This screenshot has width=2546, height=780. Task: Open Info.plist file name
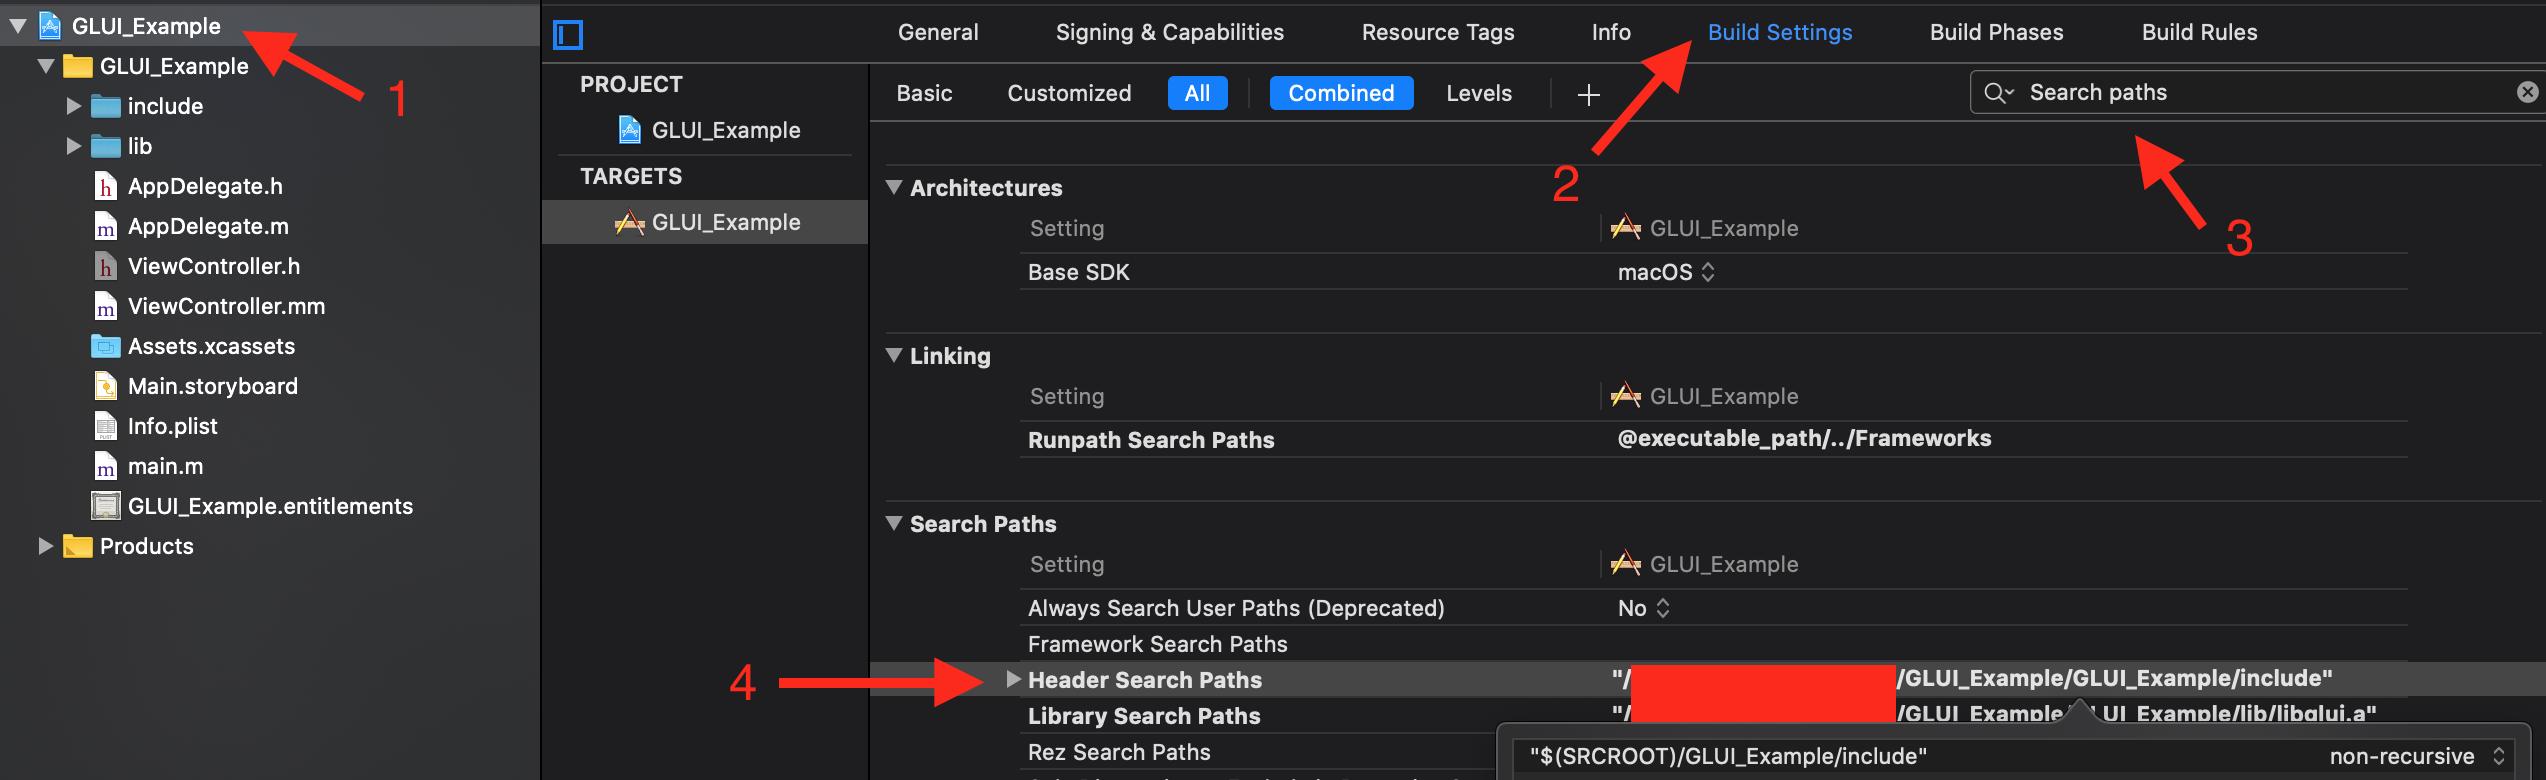coord(172,426)
